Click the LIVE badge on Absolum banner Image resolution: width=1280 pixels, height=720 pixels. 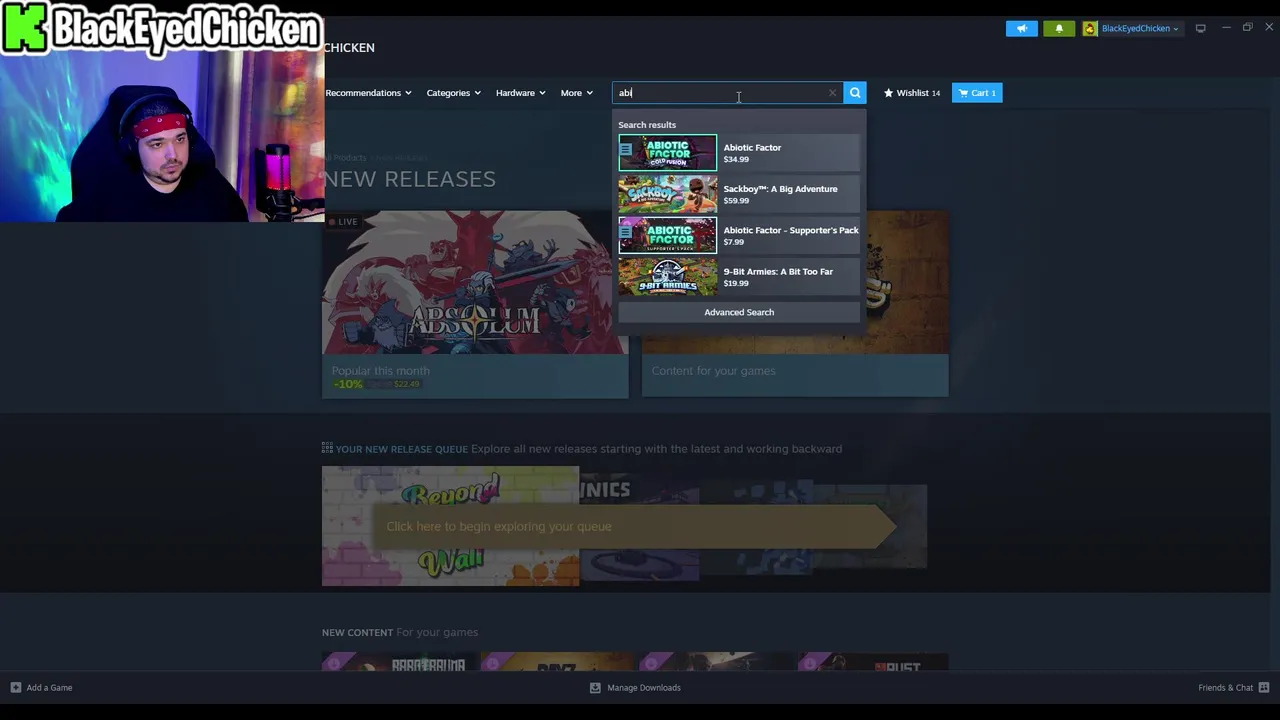tap(343, 222)
